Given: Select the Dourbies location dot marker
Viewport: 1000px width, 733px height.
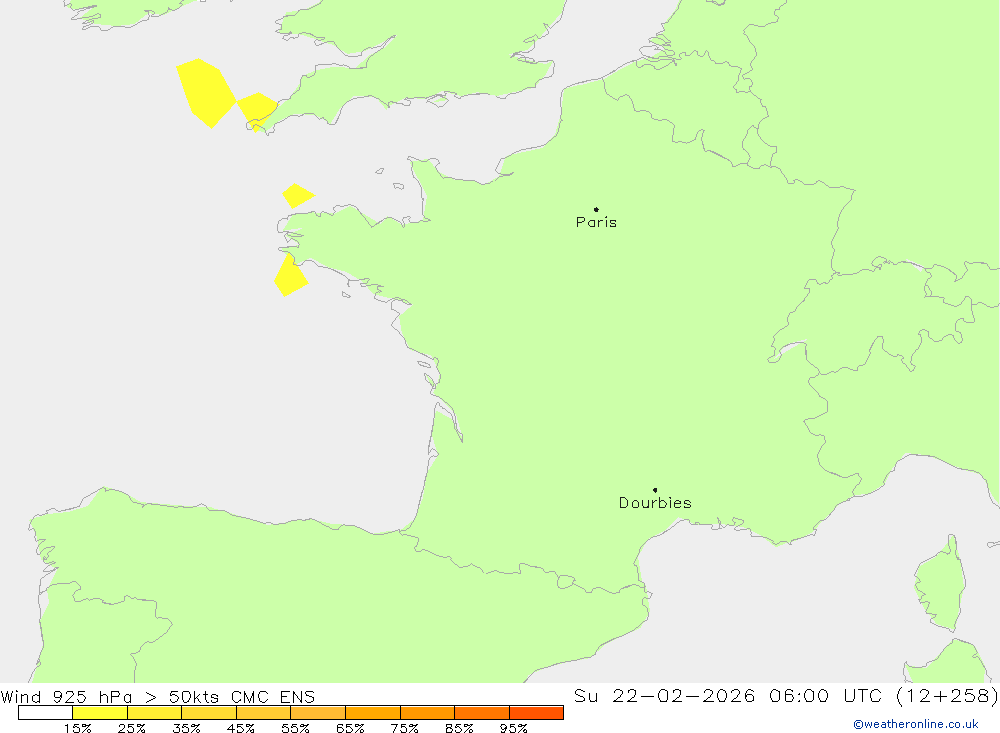Looking at the screenshot, I should pyautogui.click(x=655, y=490).
